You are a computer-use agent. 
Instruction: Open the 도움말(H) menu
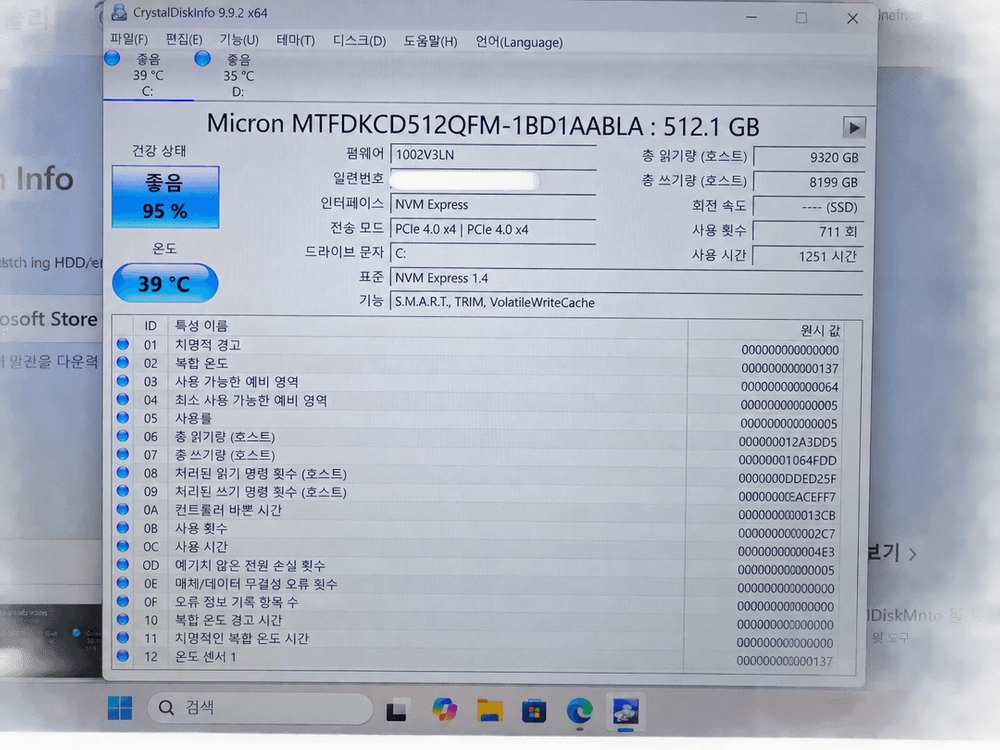coord(430,41)
